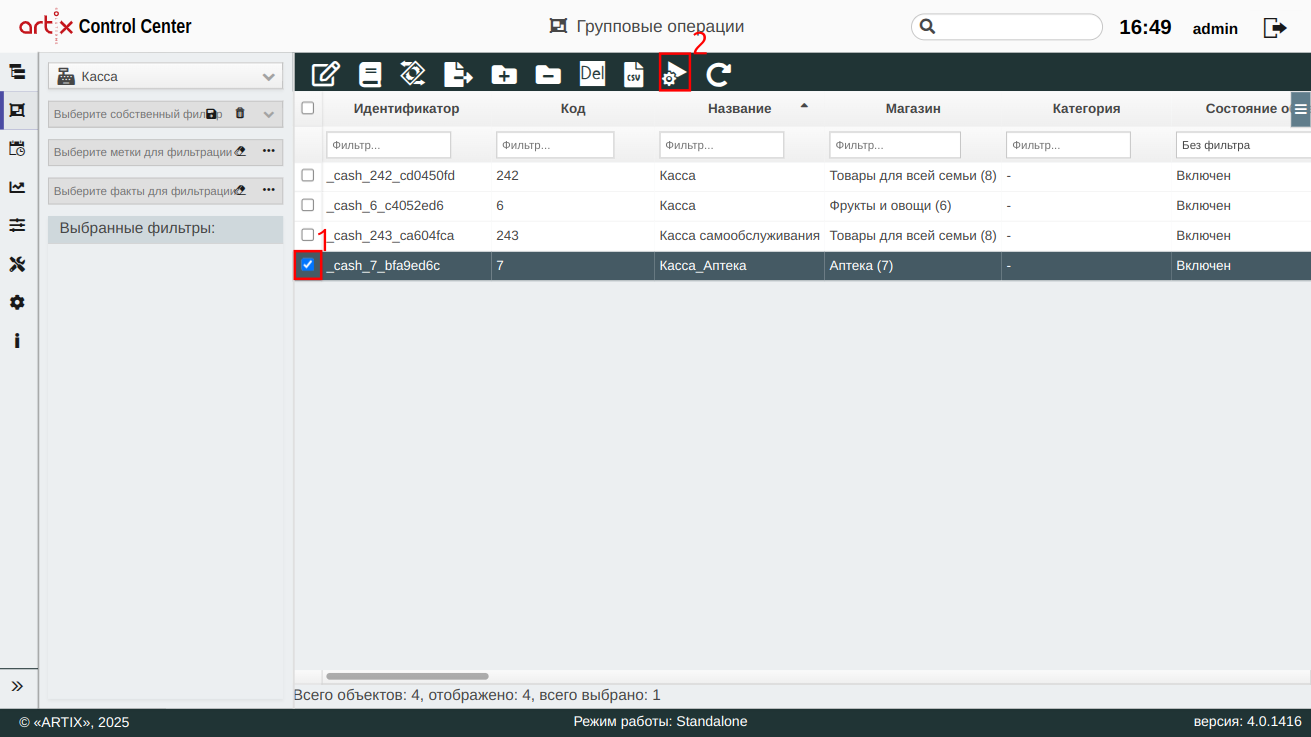Click the wrench tools icon in sidebar
Viewport: 1311px width, 737px height.
(17, 264)
